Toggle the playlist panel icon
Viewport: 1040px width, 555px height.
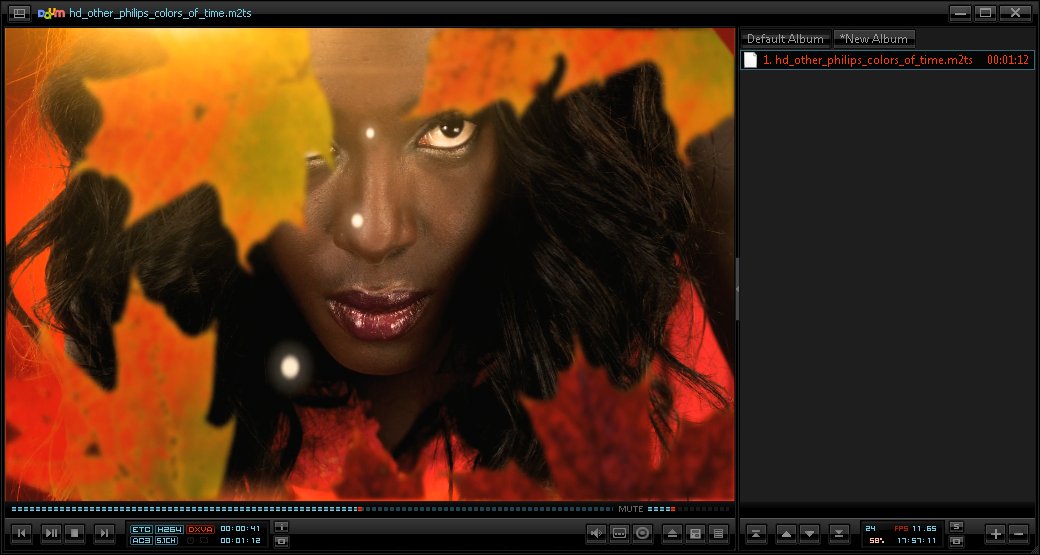[x=718, y=534]
